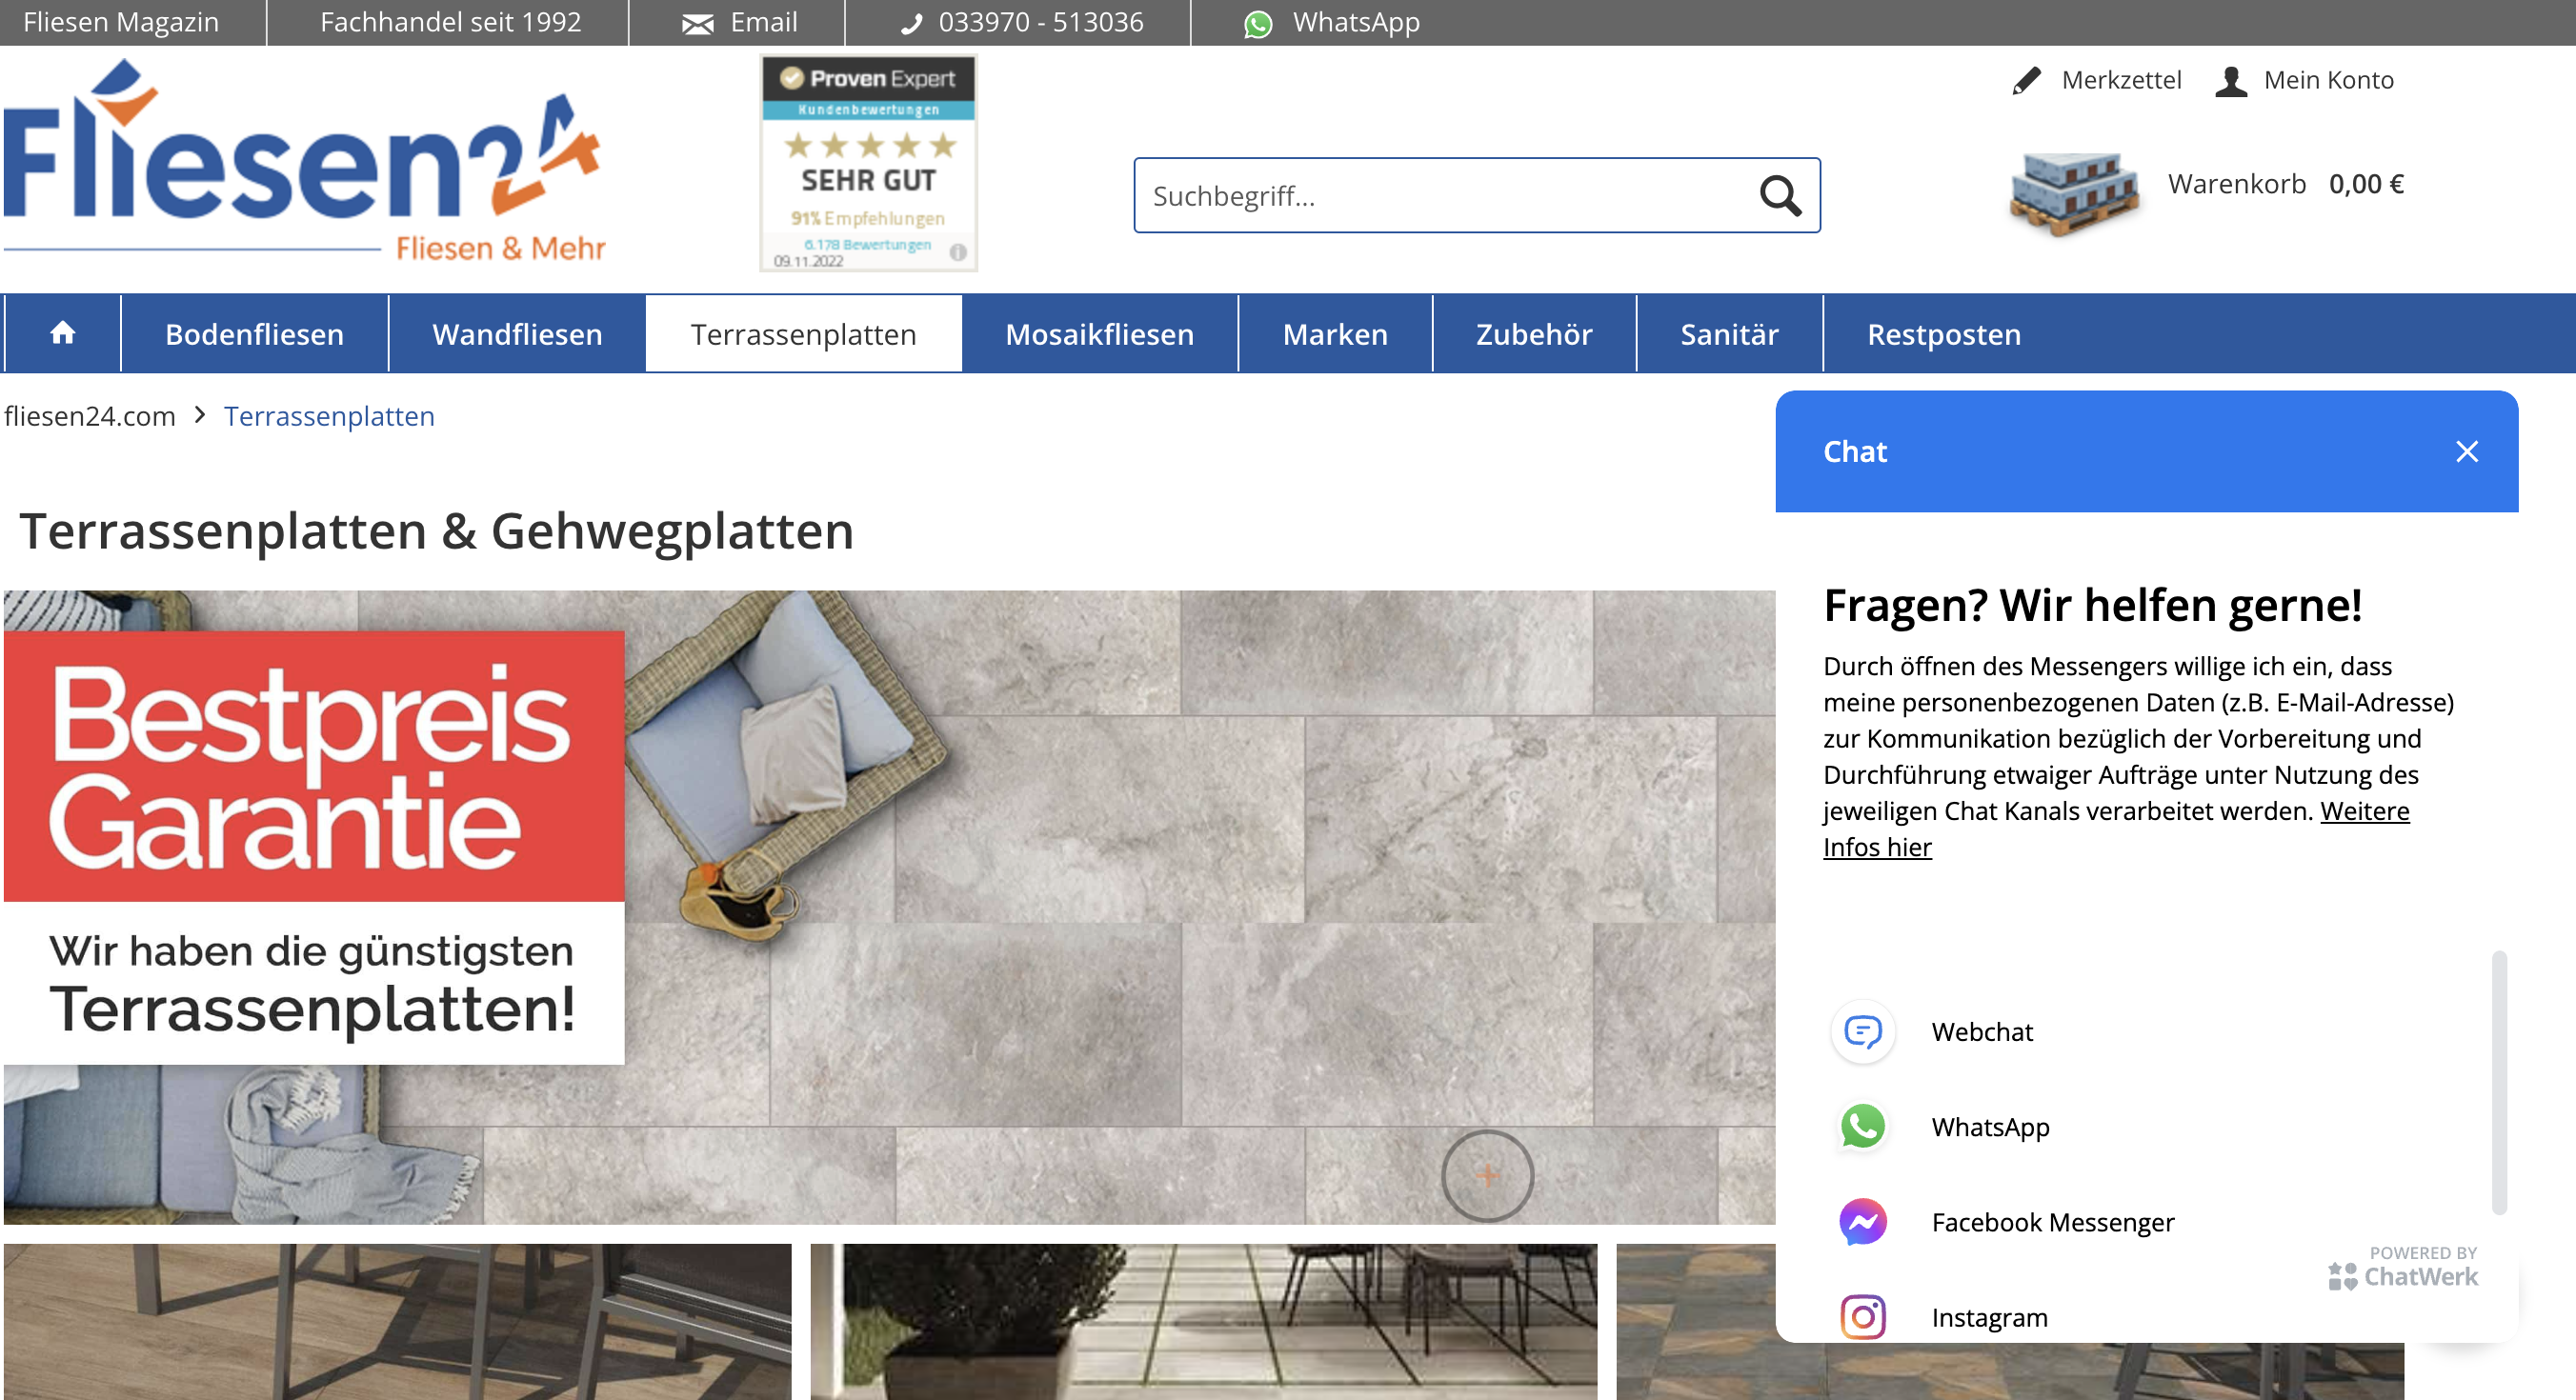2576x1400 pixels.
Task: Click the chat panel scrollbar
Action: (2498, 1082)
